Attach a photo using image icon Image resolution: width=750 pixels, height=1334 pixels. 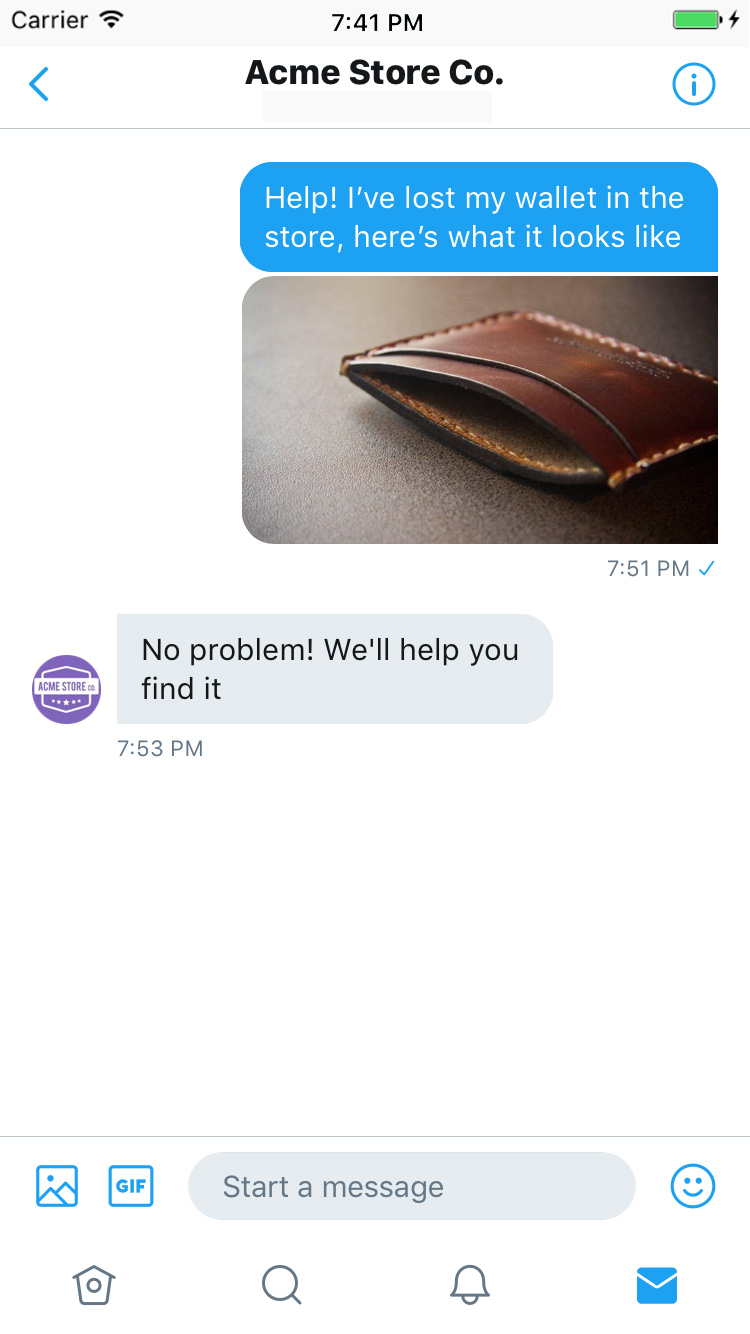tap(57, 1186)
